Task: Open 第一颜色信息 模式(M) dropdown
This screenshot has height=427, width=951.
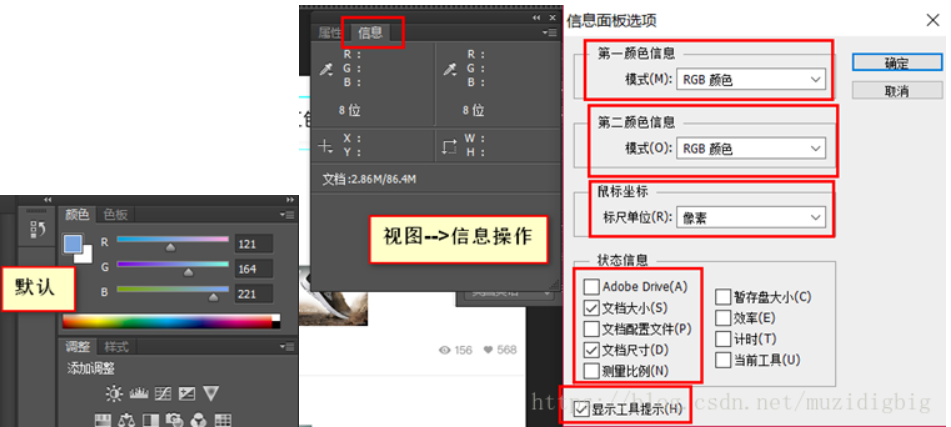Action: 751,79
